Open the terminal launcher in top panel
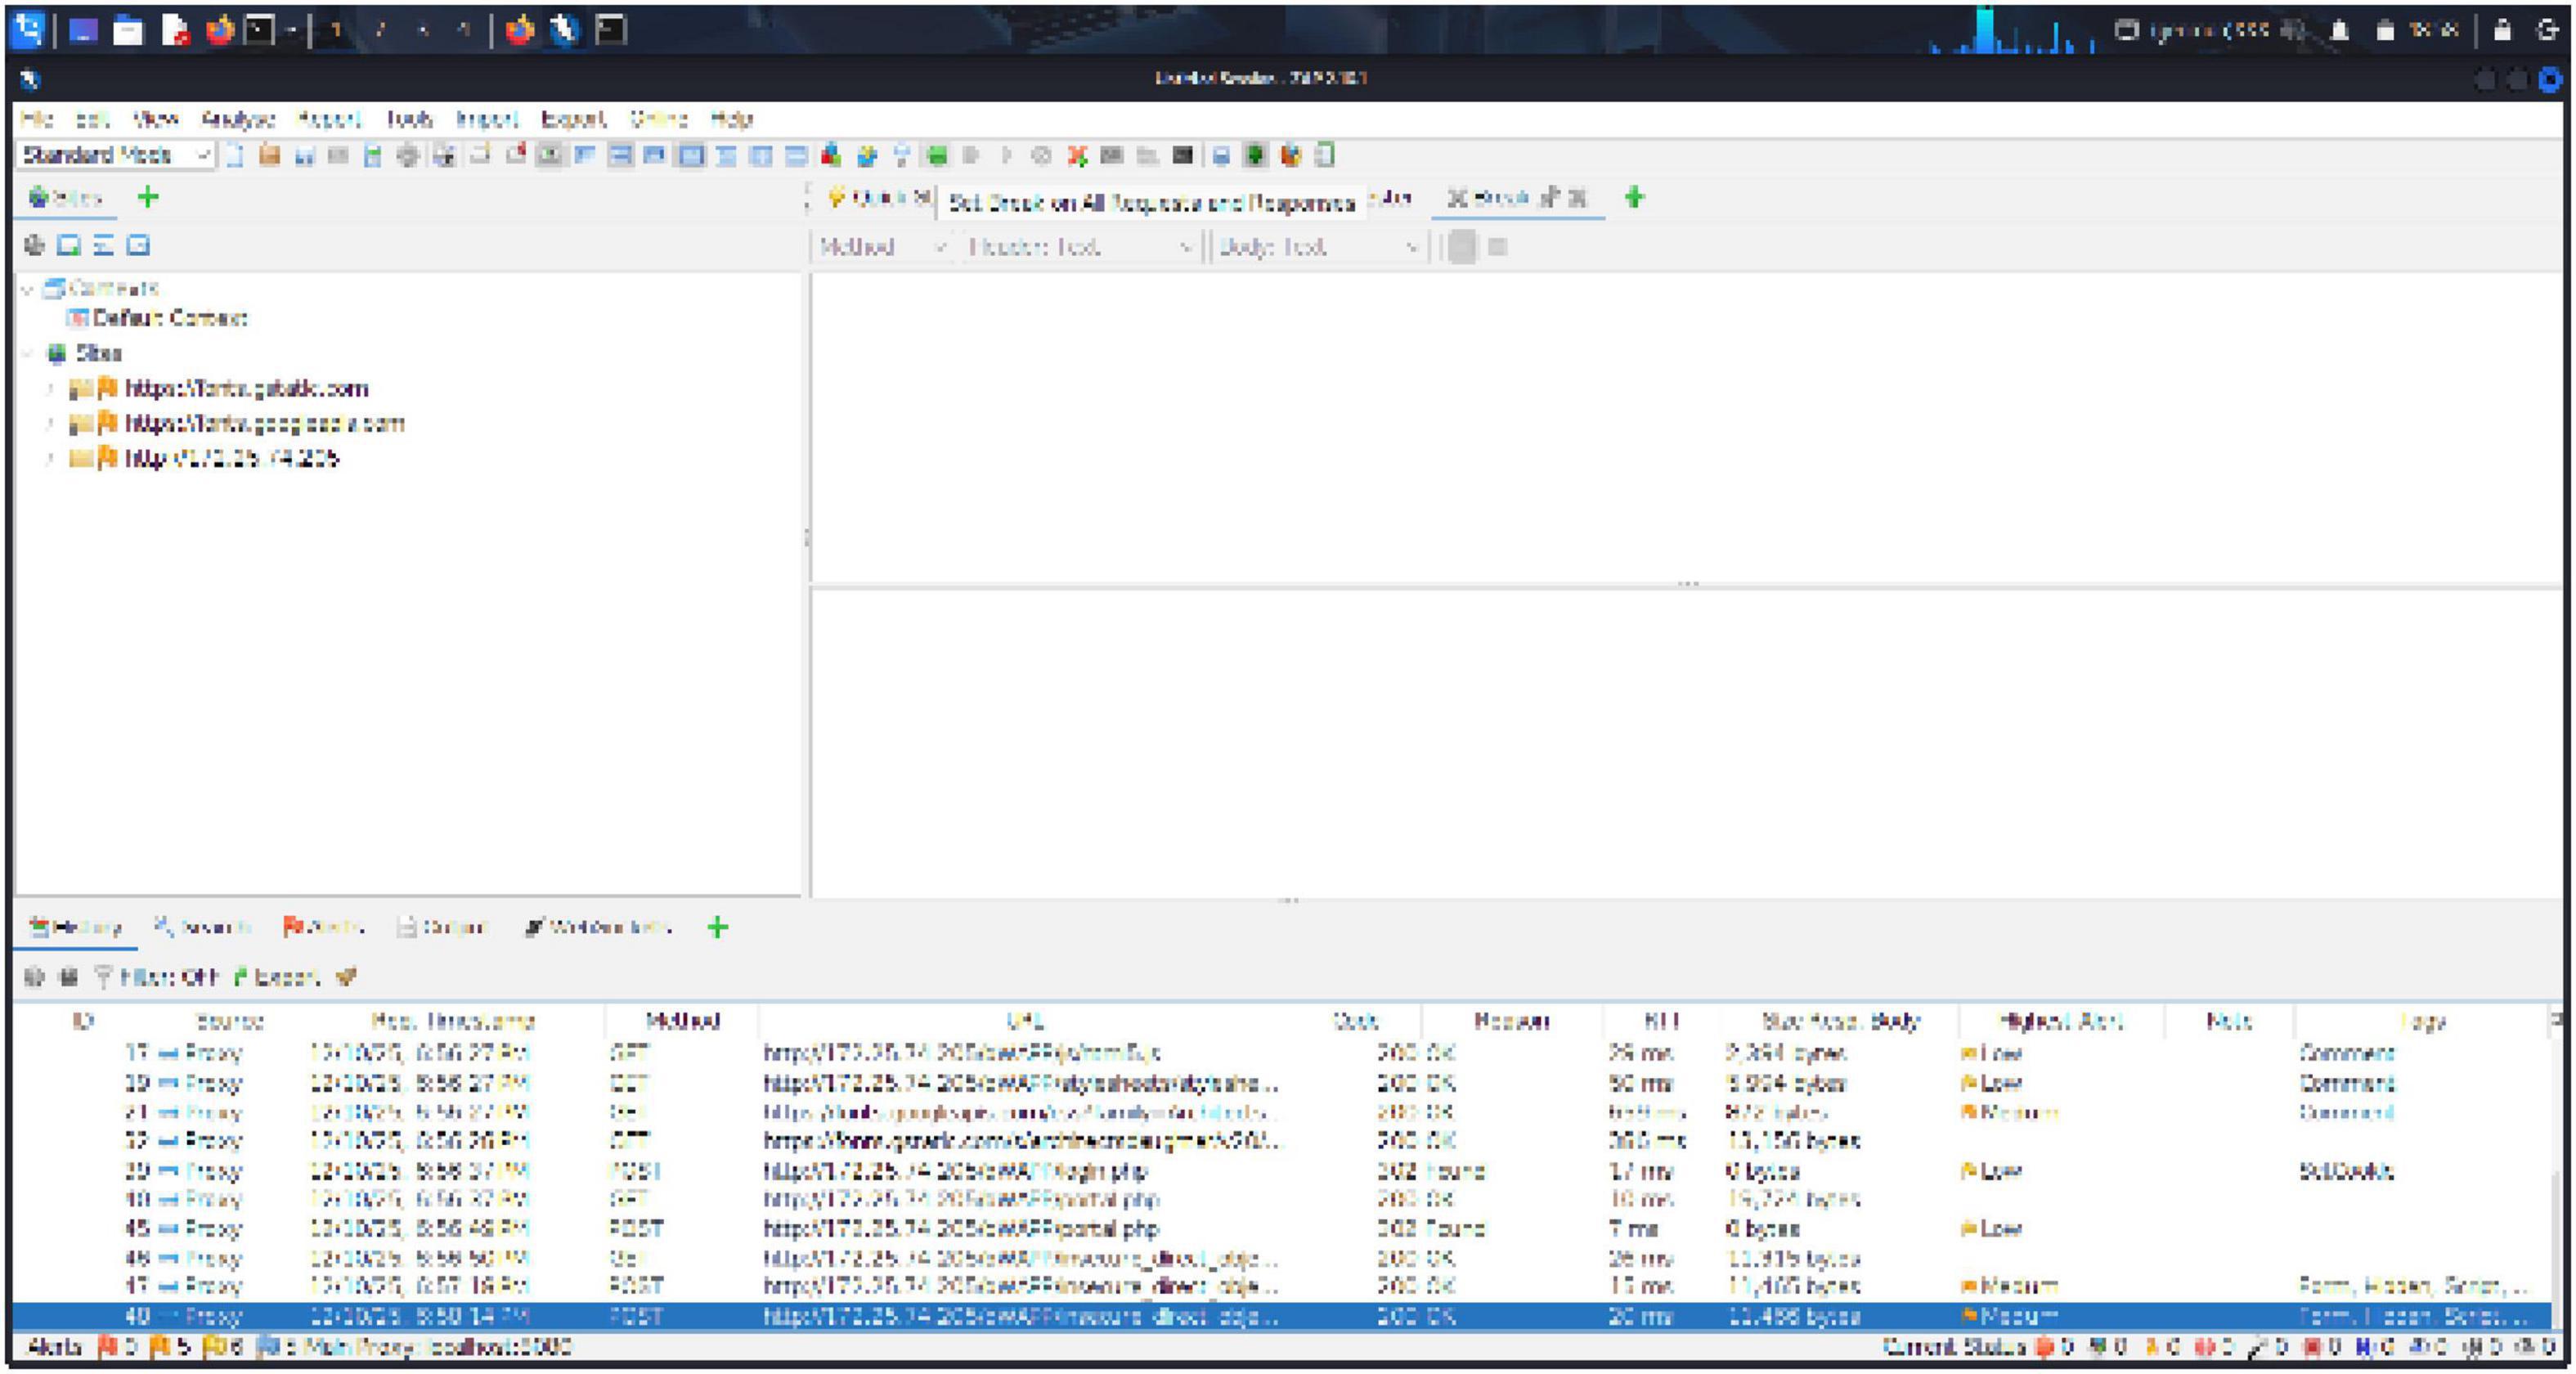2576x1374 pixels. click(x=260, y=31)
